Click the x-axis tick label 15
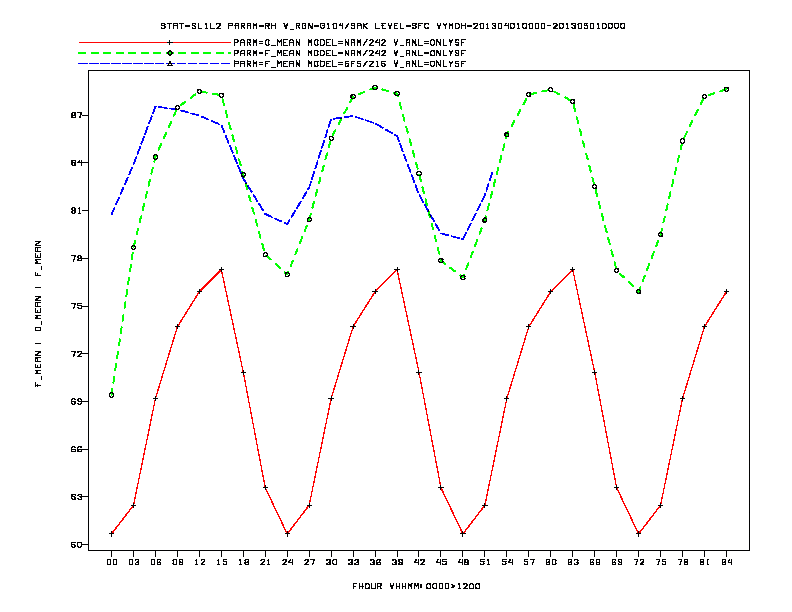The width and height of the screenshot is (792, 612). click(221, 562)
